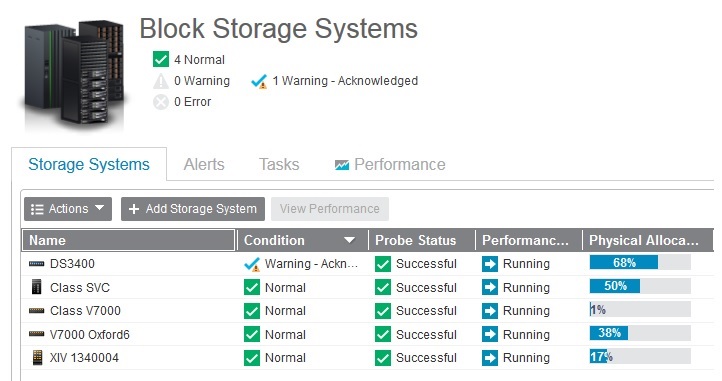
Task: Click the XIV 1340004 17% allocation bar
Action: [640, 356]
